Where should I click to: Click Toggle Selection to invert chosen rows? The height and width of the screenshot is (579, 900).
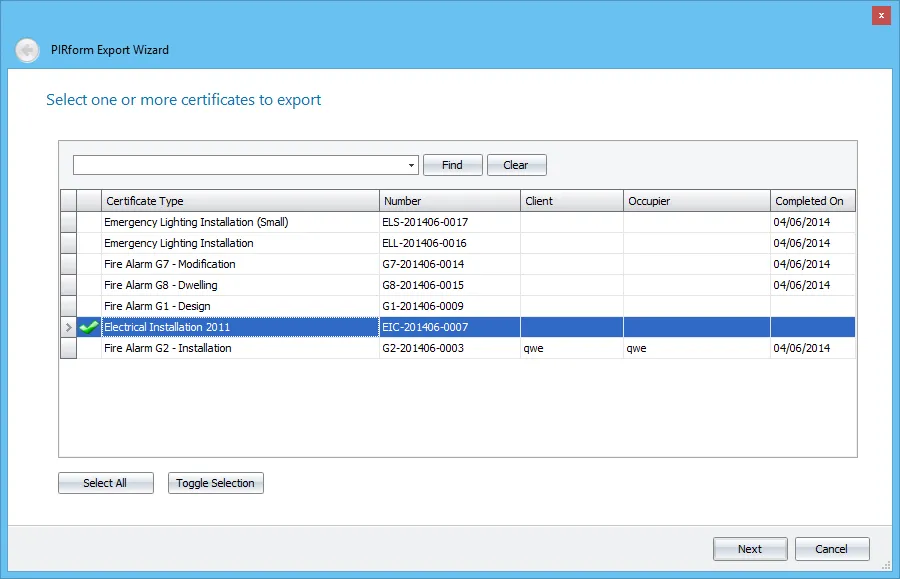click(x=215, y=483)
